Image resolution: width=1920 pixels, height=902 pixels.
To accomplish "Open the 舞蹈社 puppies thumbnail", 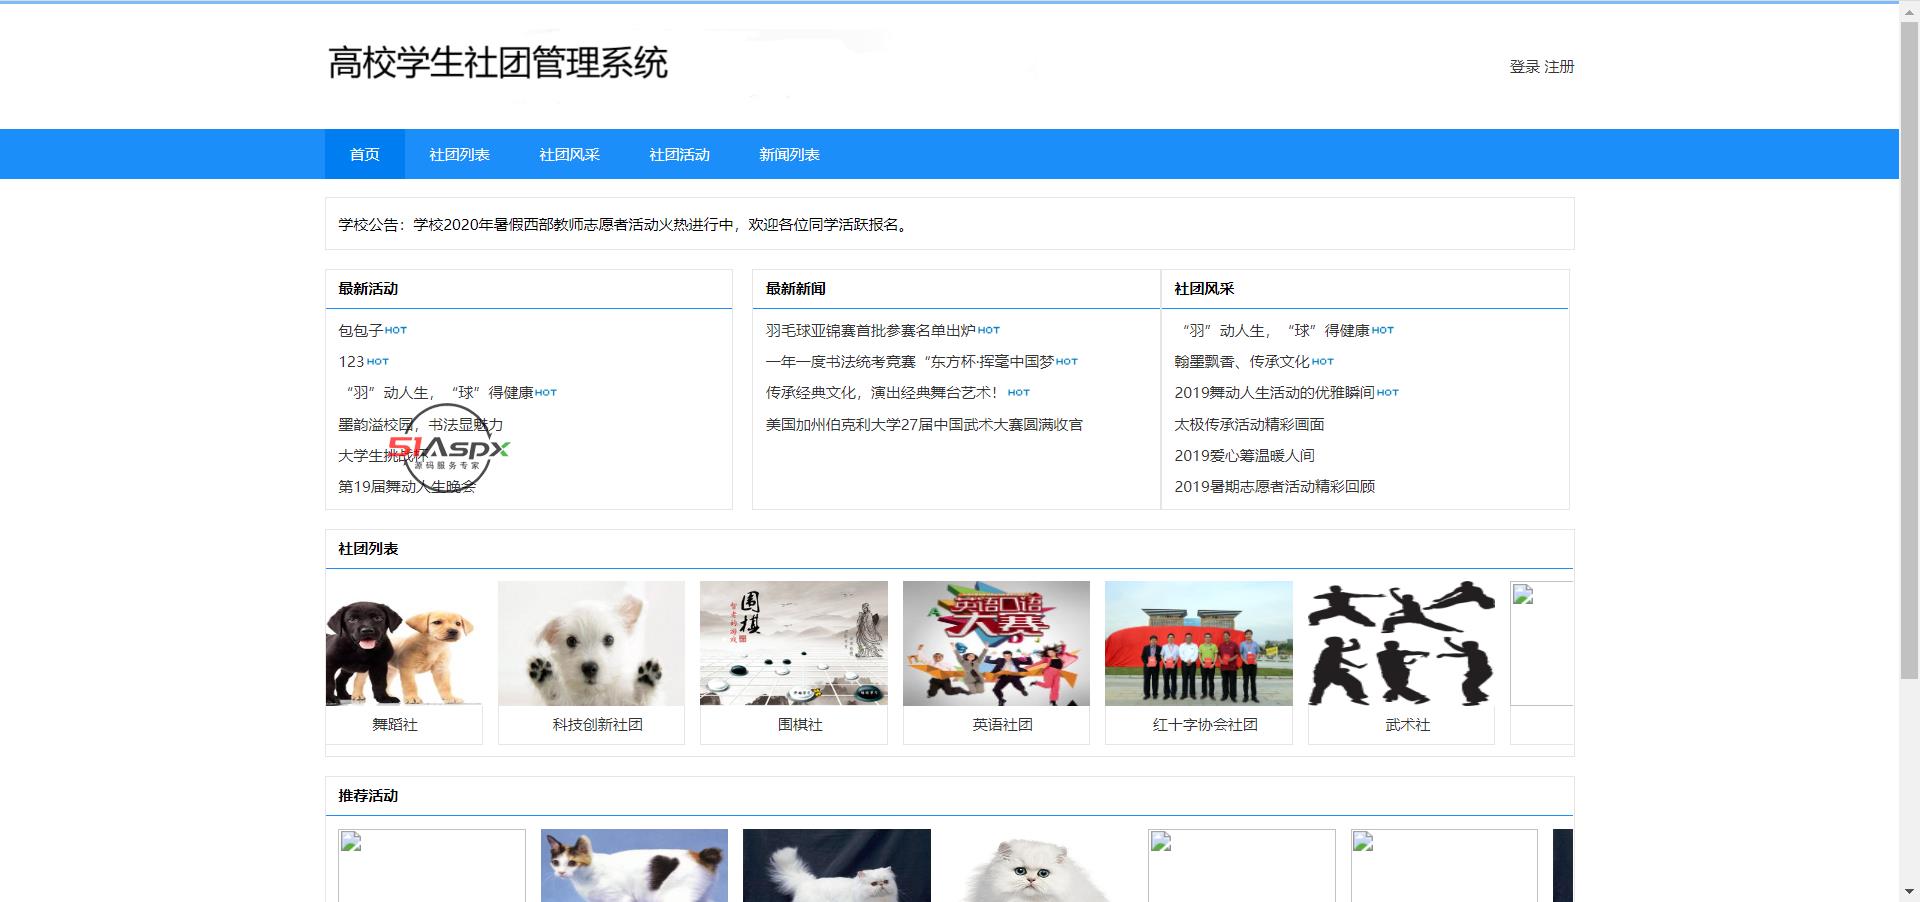I will (403, 643).
